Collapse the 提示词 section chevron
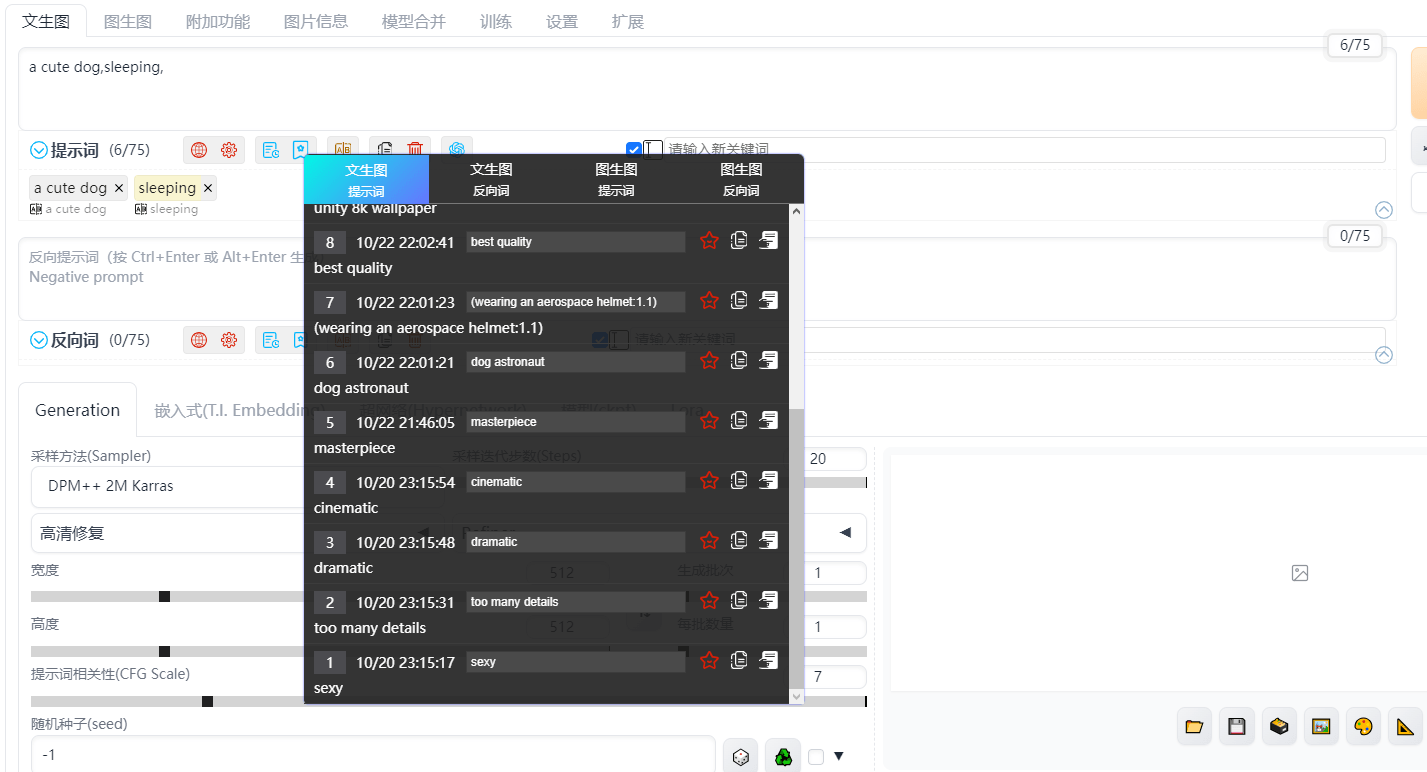The width and height of the screenshot is (1427, 772). 39,151
